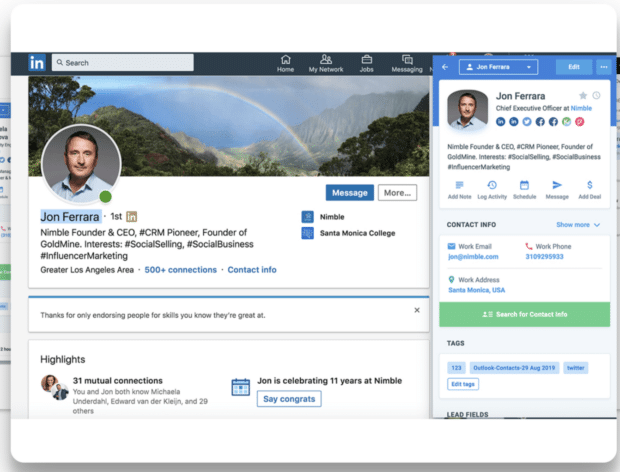The image size is (620, 472).
Task: Click Schedule calendar icon
Action: [x=524, y=185]
